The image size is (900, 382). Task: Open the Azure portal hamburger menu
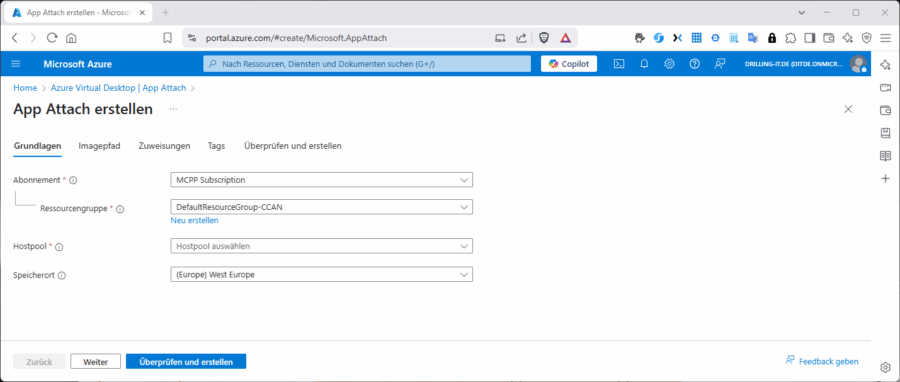15,64
